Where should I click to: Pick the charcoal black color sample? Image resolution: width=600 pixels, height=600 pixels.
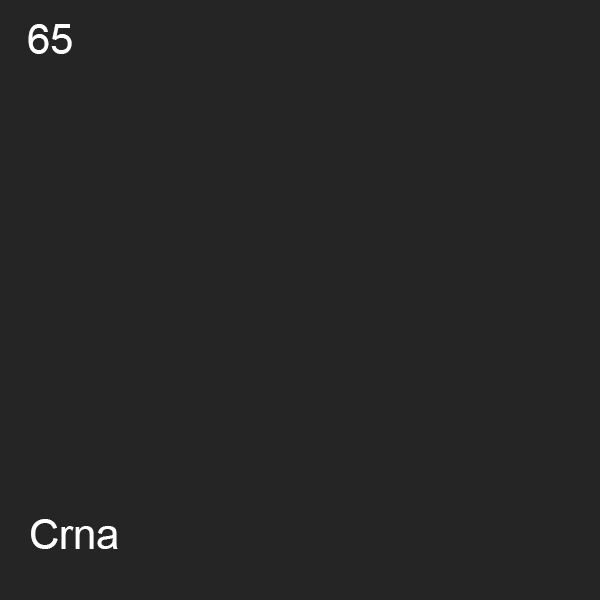point(300,300)
